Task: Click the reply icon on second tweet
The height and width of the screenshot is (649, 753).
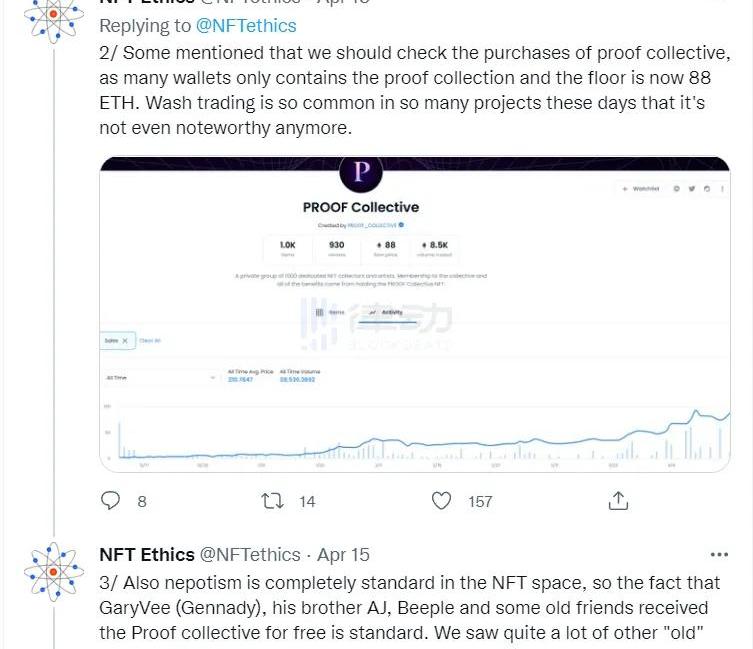Action: (x=111, y=500)
